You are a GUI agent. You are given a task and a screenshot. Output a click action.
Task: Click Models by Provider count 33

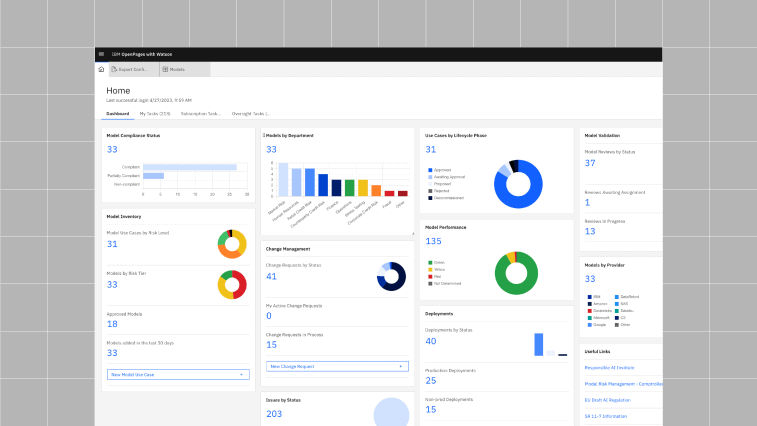point(590,279)
